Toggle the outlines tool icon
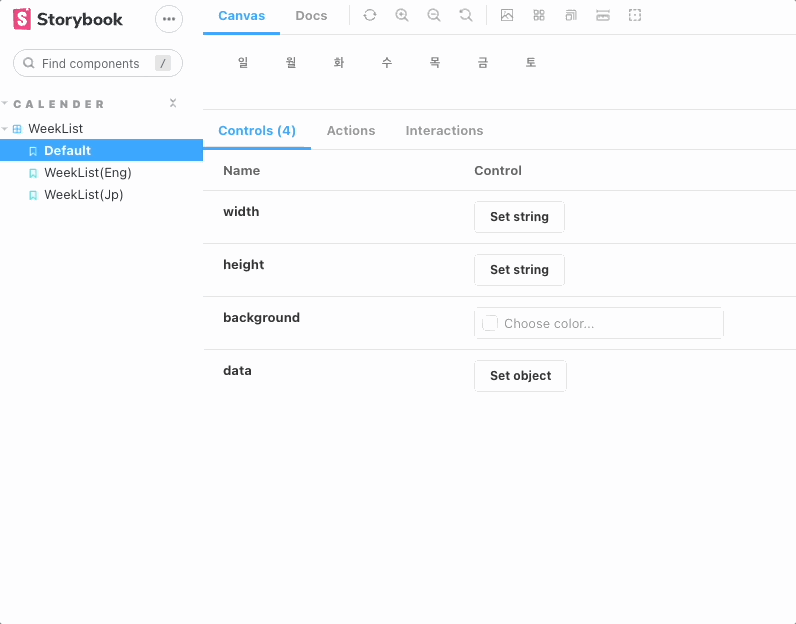This screenshot has width=796, height=624. (x=635, y=15)
